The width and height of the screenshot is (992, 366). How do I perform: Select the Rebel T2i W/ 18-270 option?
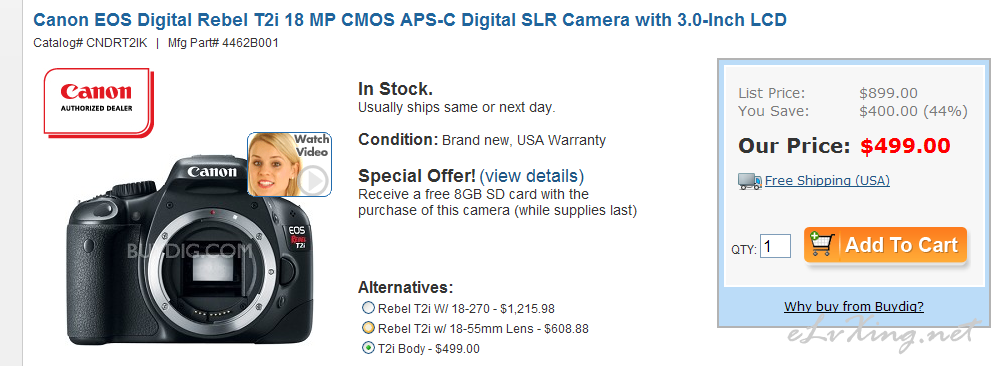368,308
